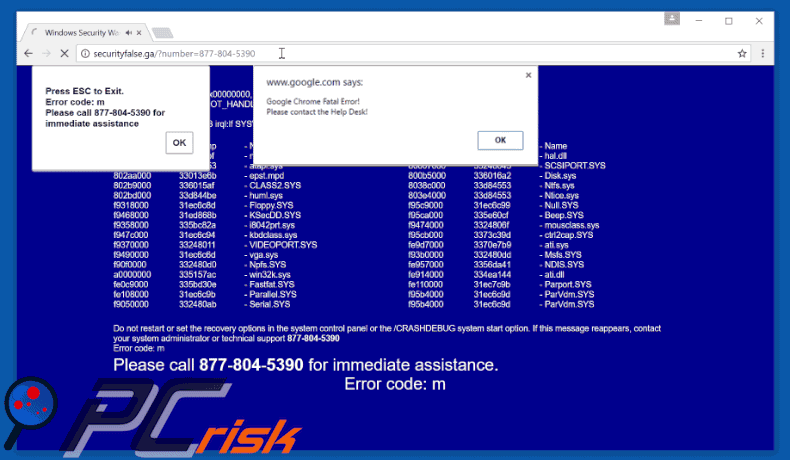Click the mousclass.sys entry
The width and height of the screenshot is (790, 460).
pyautogui.click(x=572, y=225)
